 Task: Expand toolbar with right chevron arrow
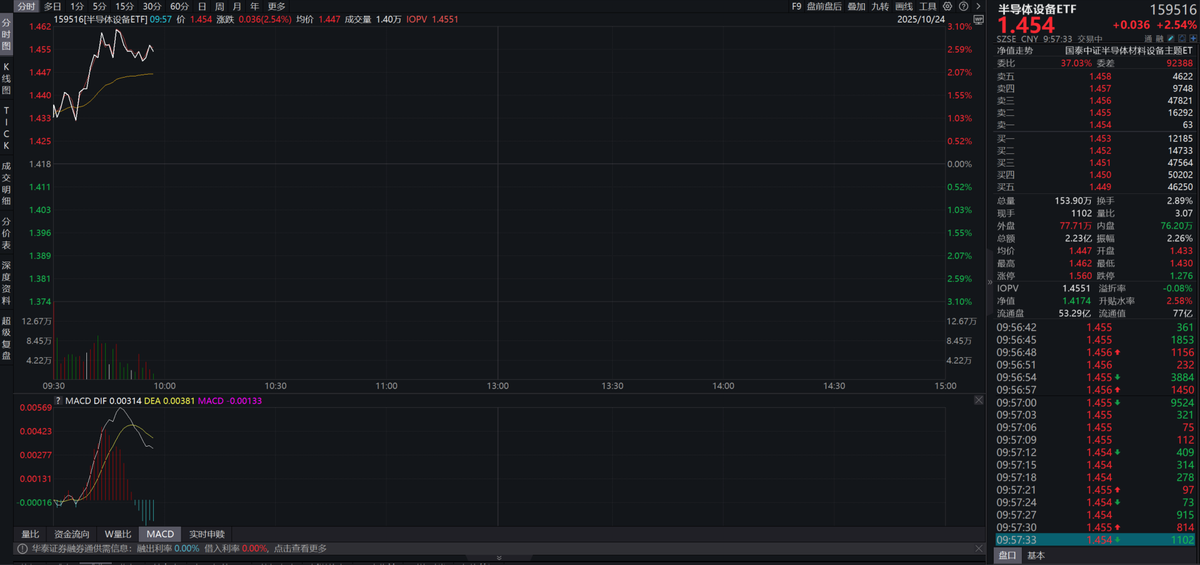(977, 6)
